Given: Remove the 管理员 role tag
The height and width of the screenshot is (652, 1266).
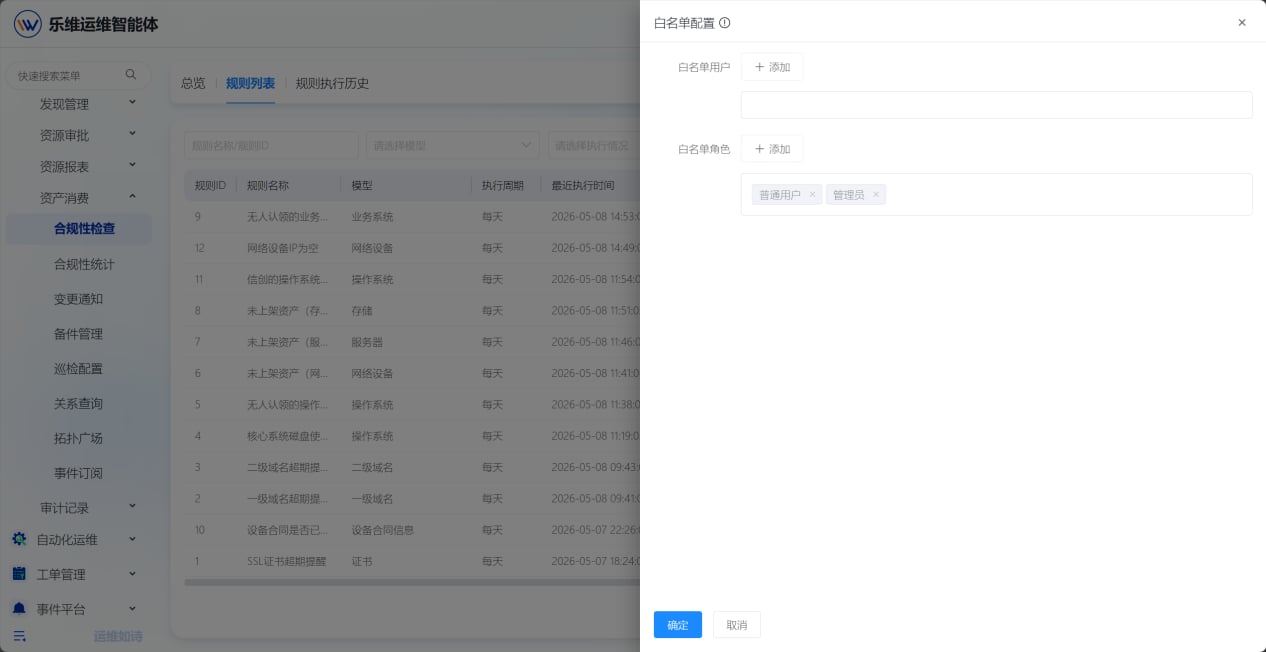Looking at the screenshot, I should click(876, 195).
